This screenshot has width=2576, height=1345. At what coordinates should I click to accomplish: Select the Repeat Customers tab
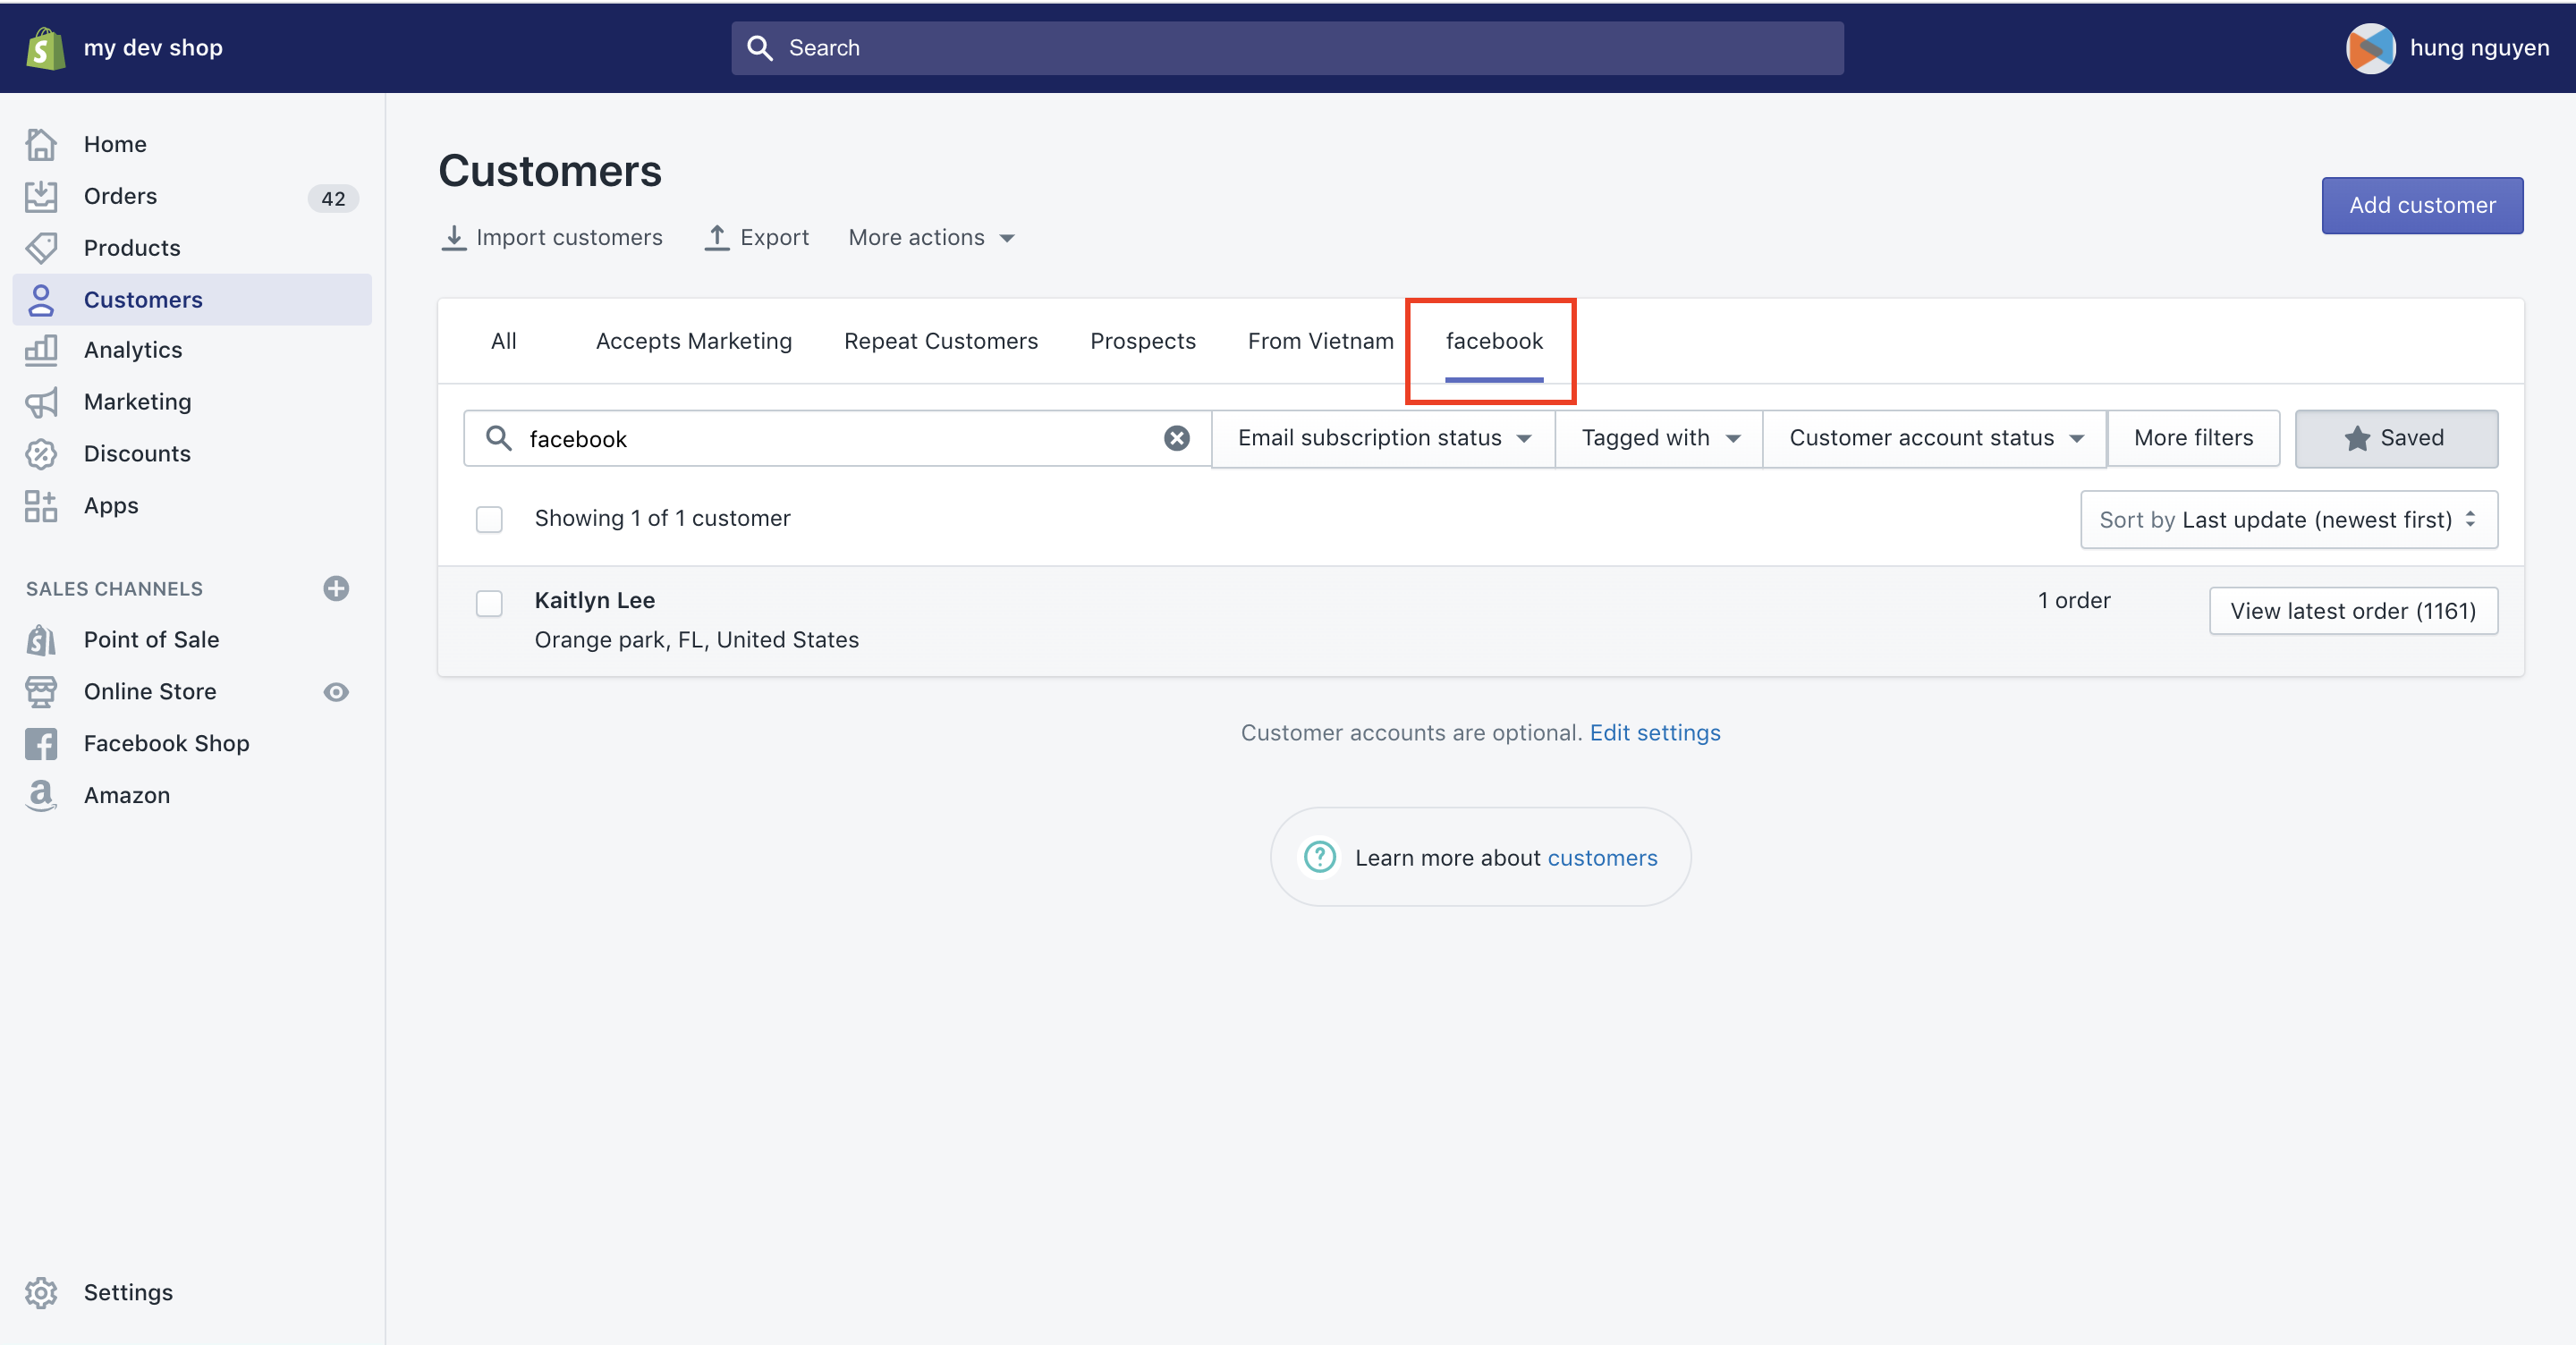coord(942,341)
